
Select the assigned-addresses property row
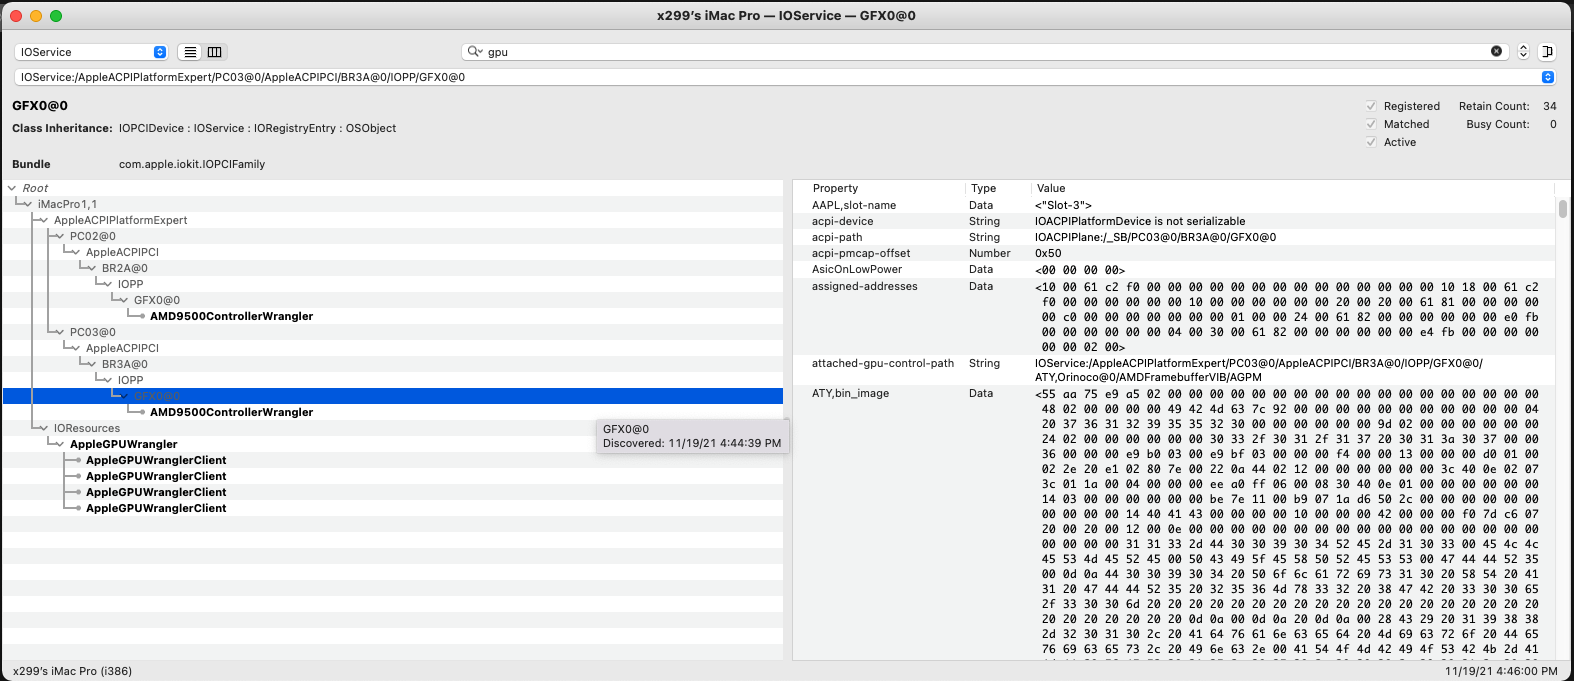point(1174,316)
